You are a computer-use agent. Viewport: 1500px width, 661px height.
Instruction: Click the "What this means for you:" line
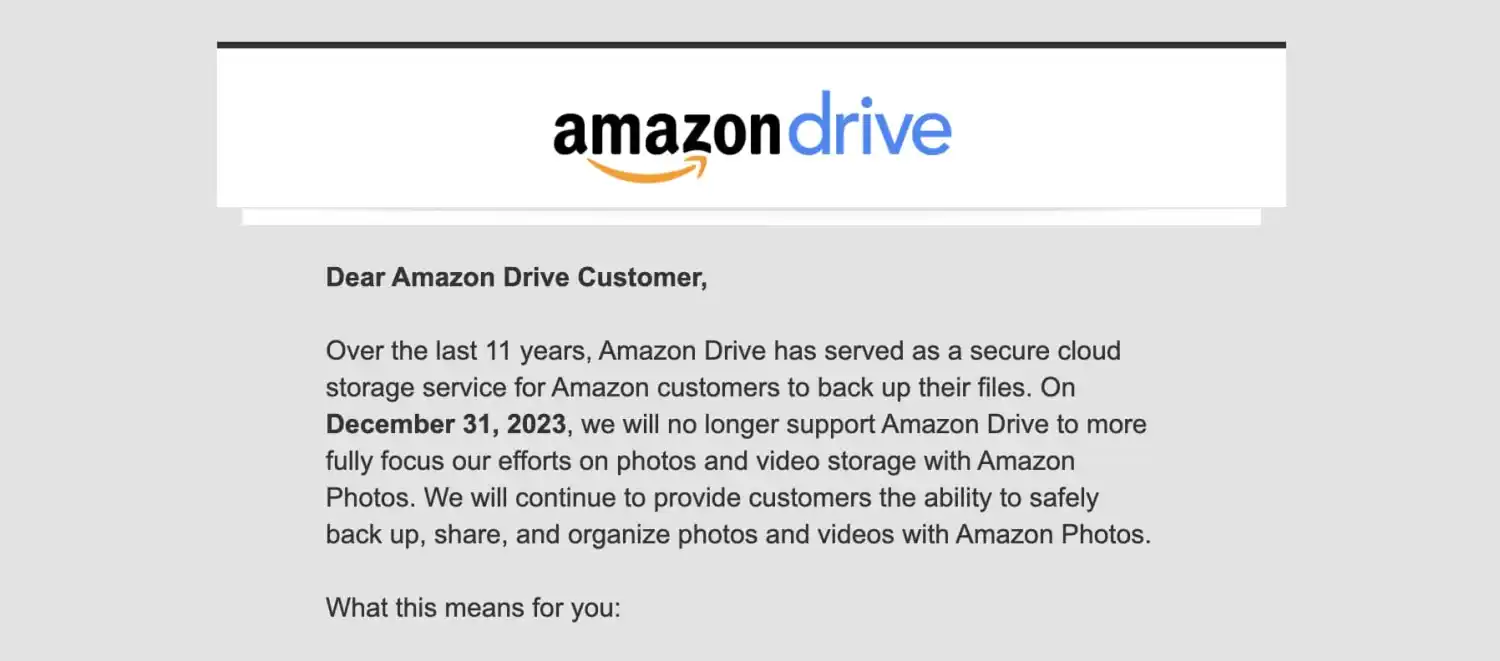coord(473,607)
